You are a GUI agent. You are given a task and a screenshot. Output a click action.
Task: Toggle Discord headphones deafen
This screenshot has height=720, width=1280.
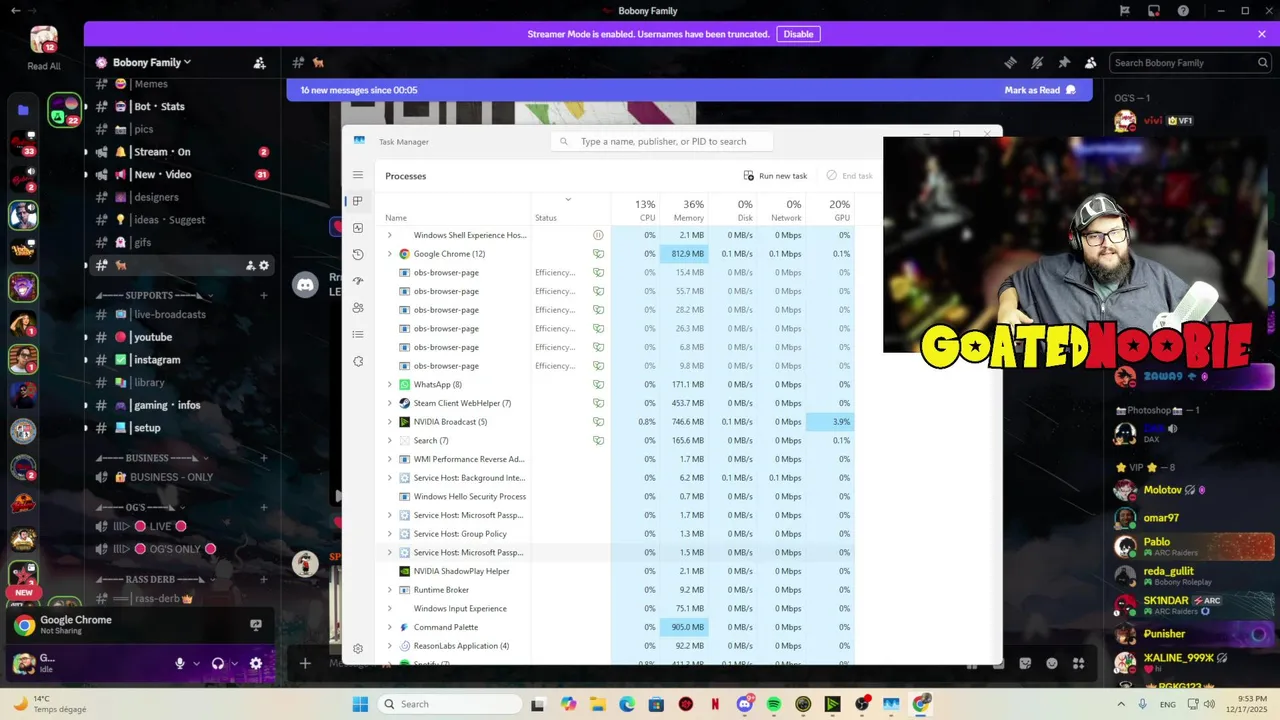(x=217, y=663)
